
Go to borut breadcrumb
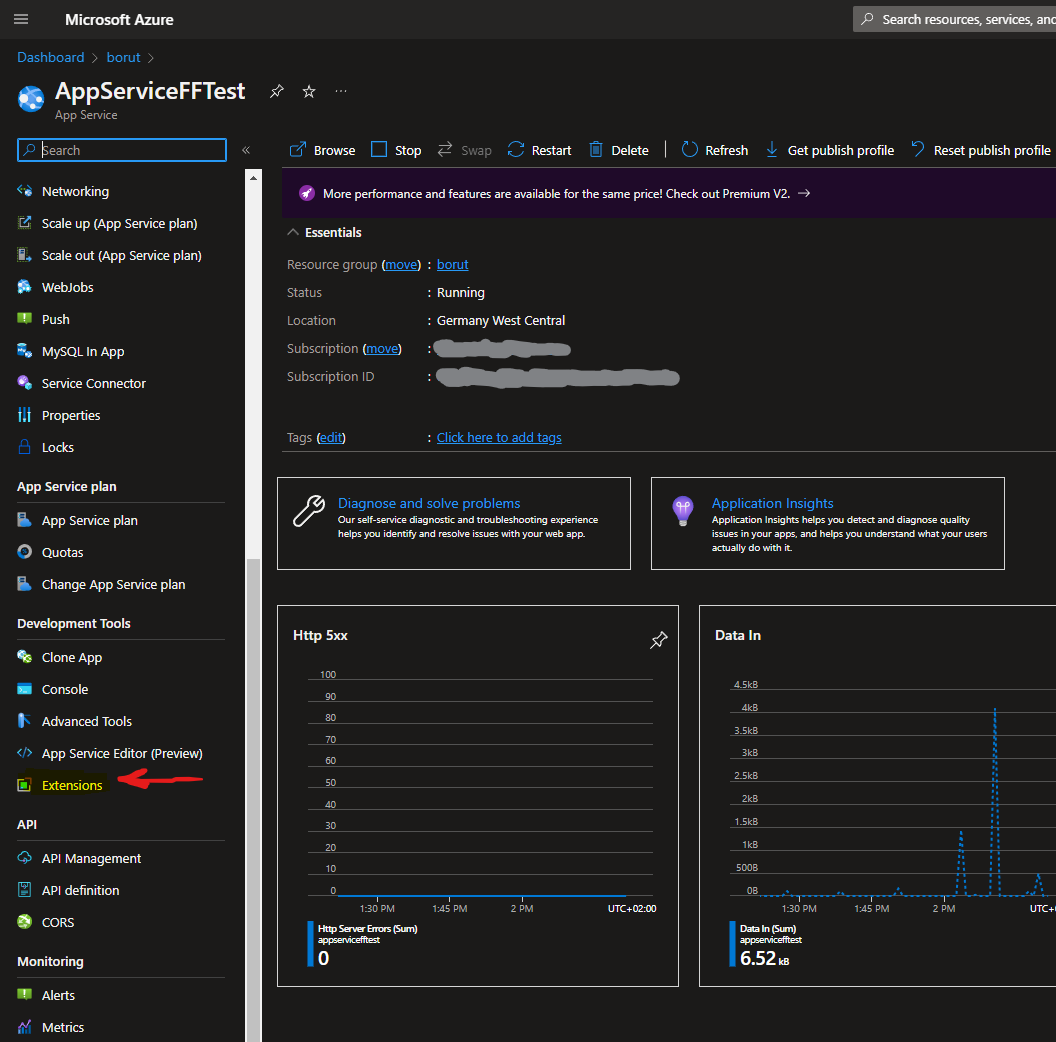pos(123,57)
